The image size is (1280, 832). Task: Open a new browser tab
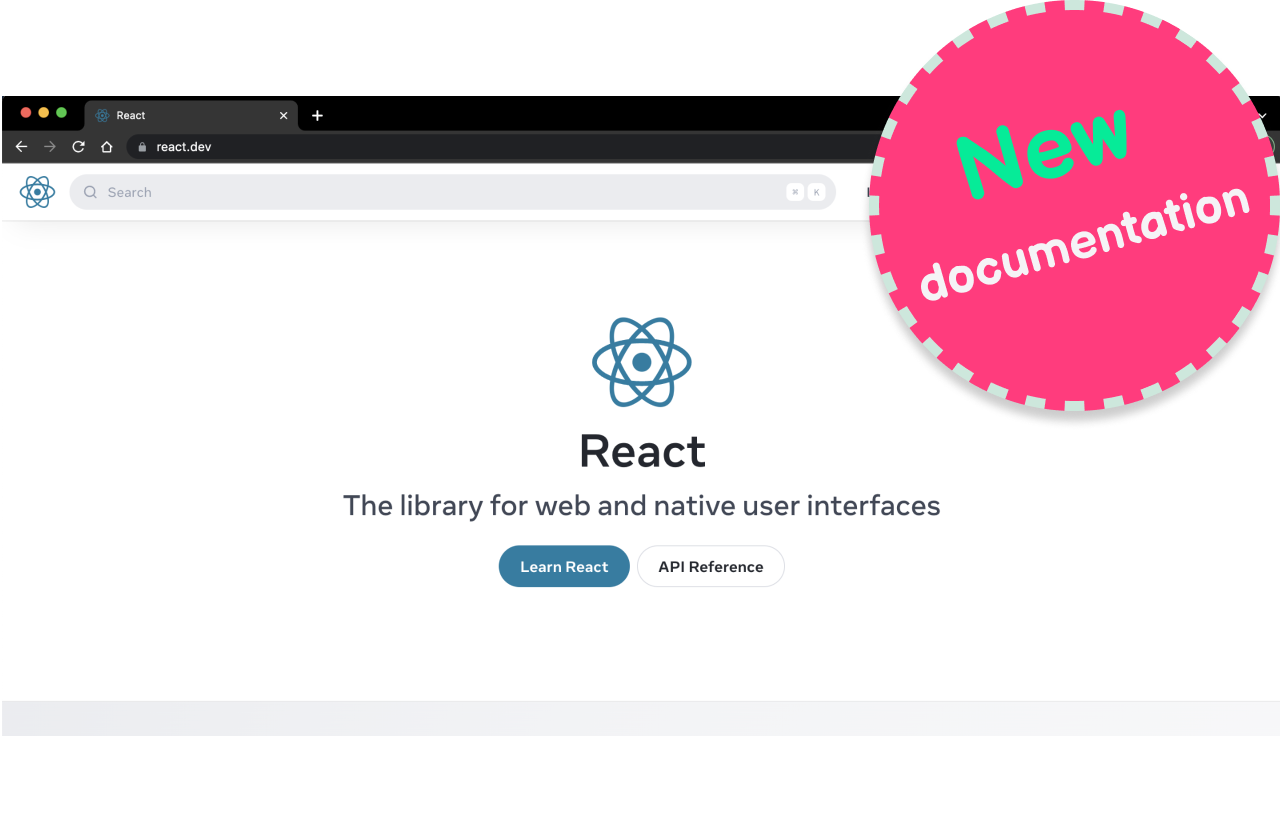coord(317,116)
